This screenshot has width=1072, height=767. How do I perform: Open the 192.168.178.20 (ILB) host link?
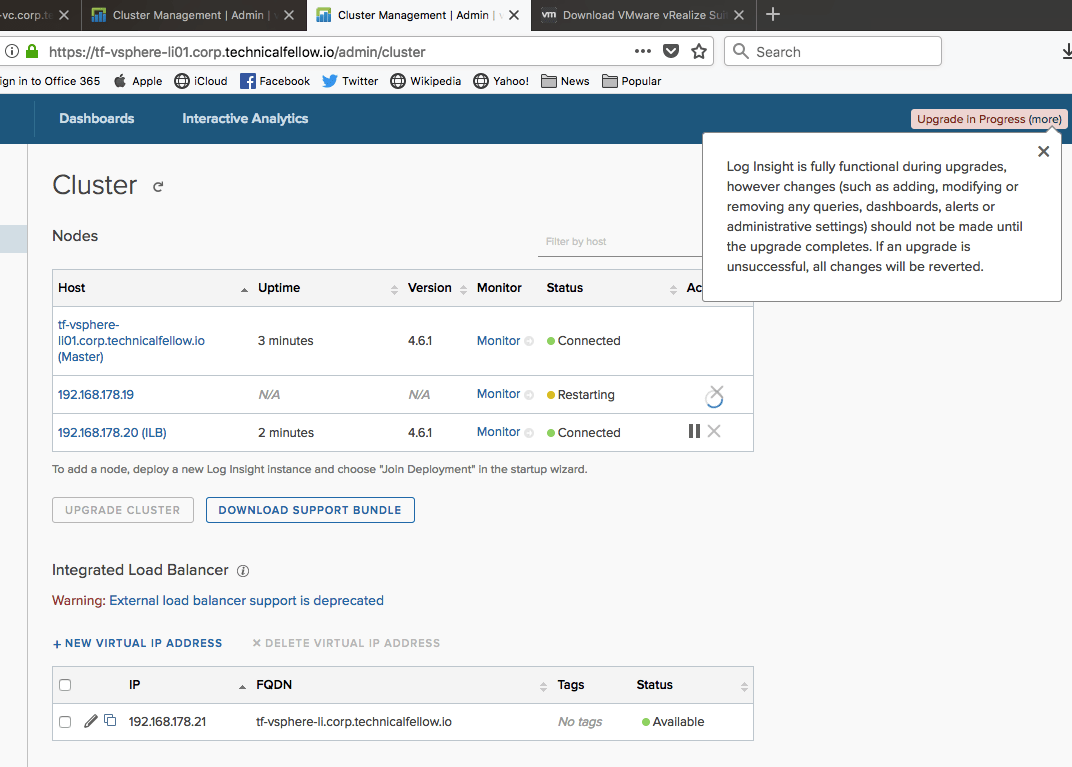point(112,433)
